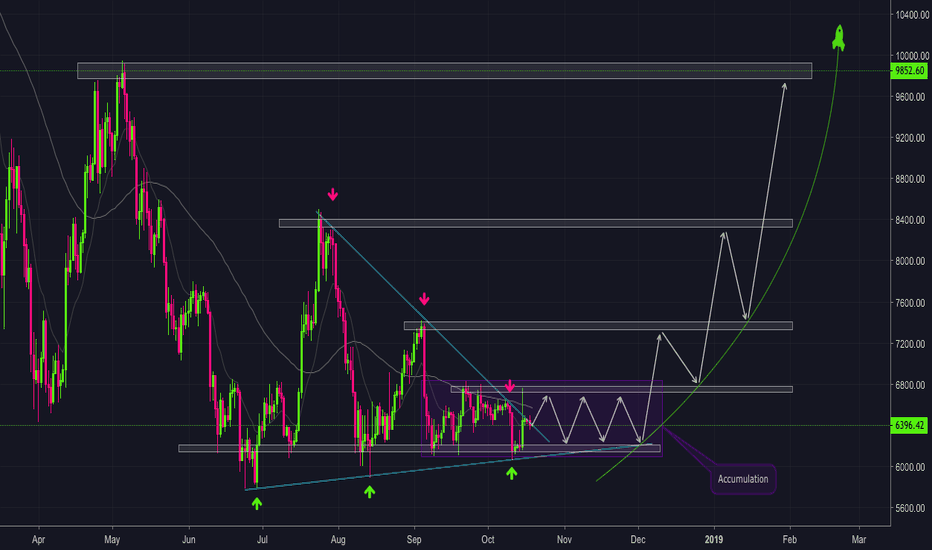This screenshot has height=550, width=932.
Task: Select the resistance zone box near 9852.60
Action: (x=445, y=70)
